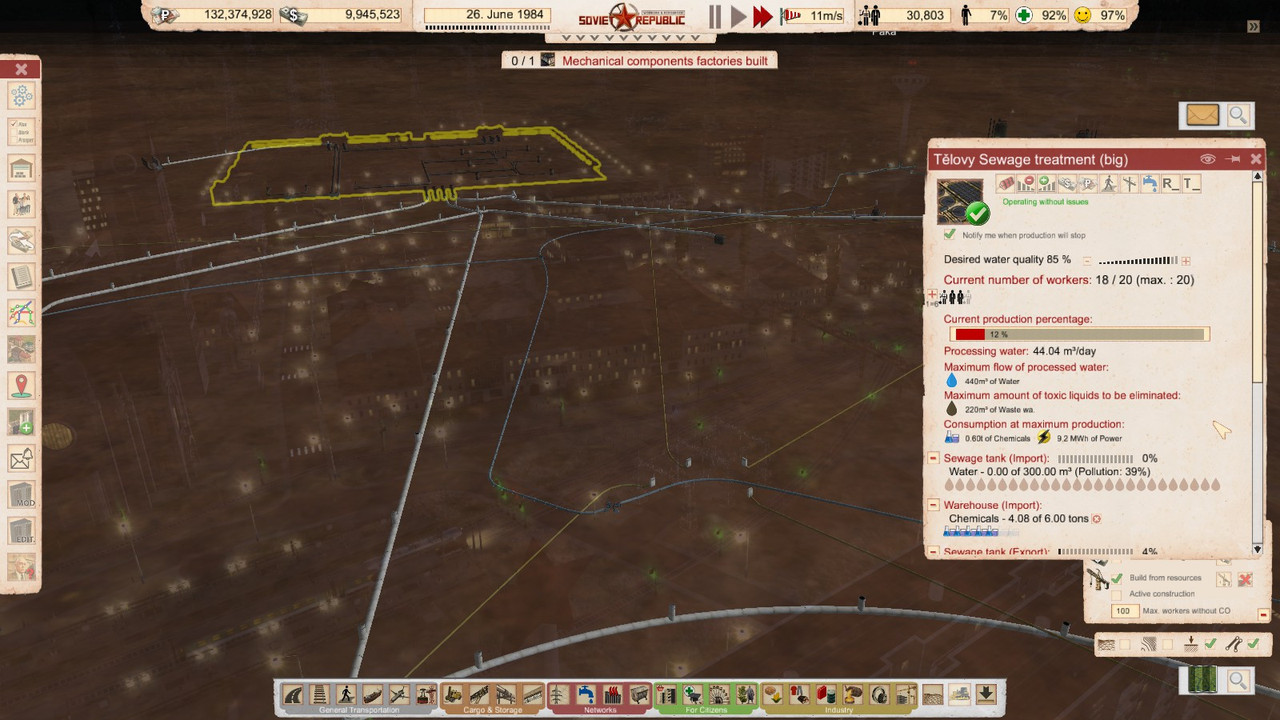Pause the game

coord(715,16)
